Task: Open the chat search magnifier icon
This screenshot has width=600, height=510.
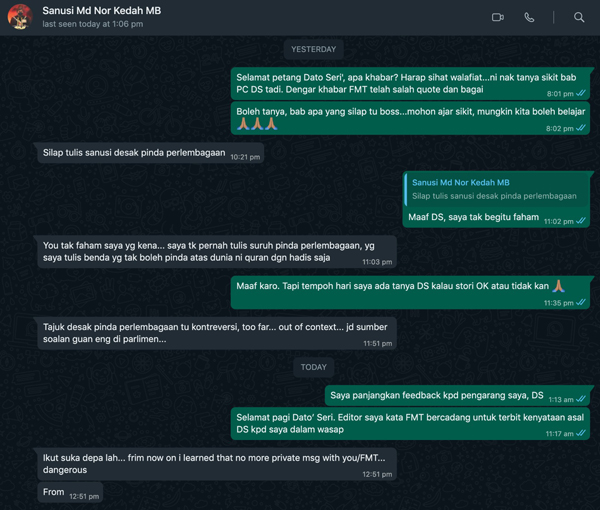Action: [579, 17]
